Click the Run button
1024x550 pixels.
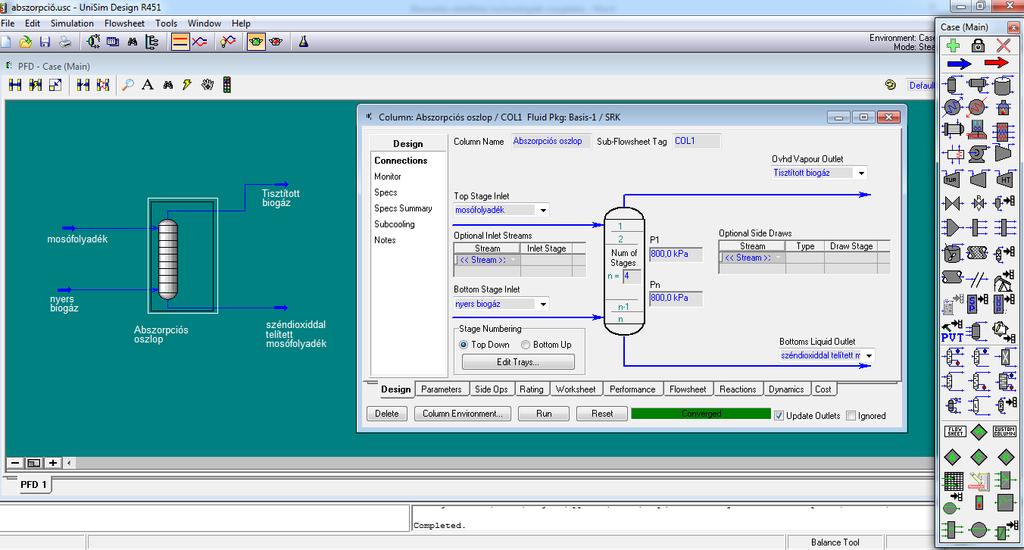point(543,414)
